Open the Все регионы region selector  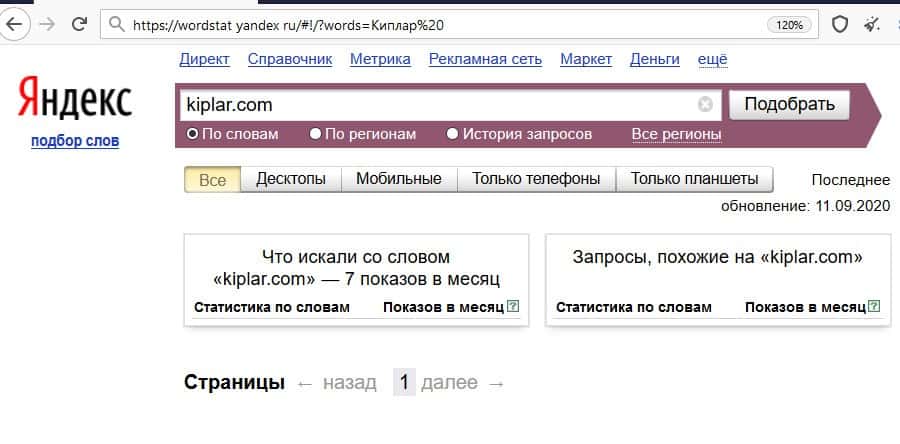(676, 135)
